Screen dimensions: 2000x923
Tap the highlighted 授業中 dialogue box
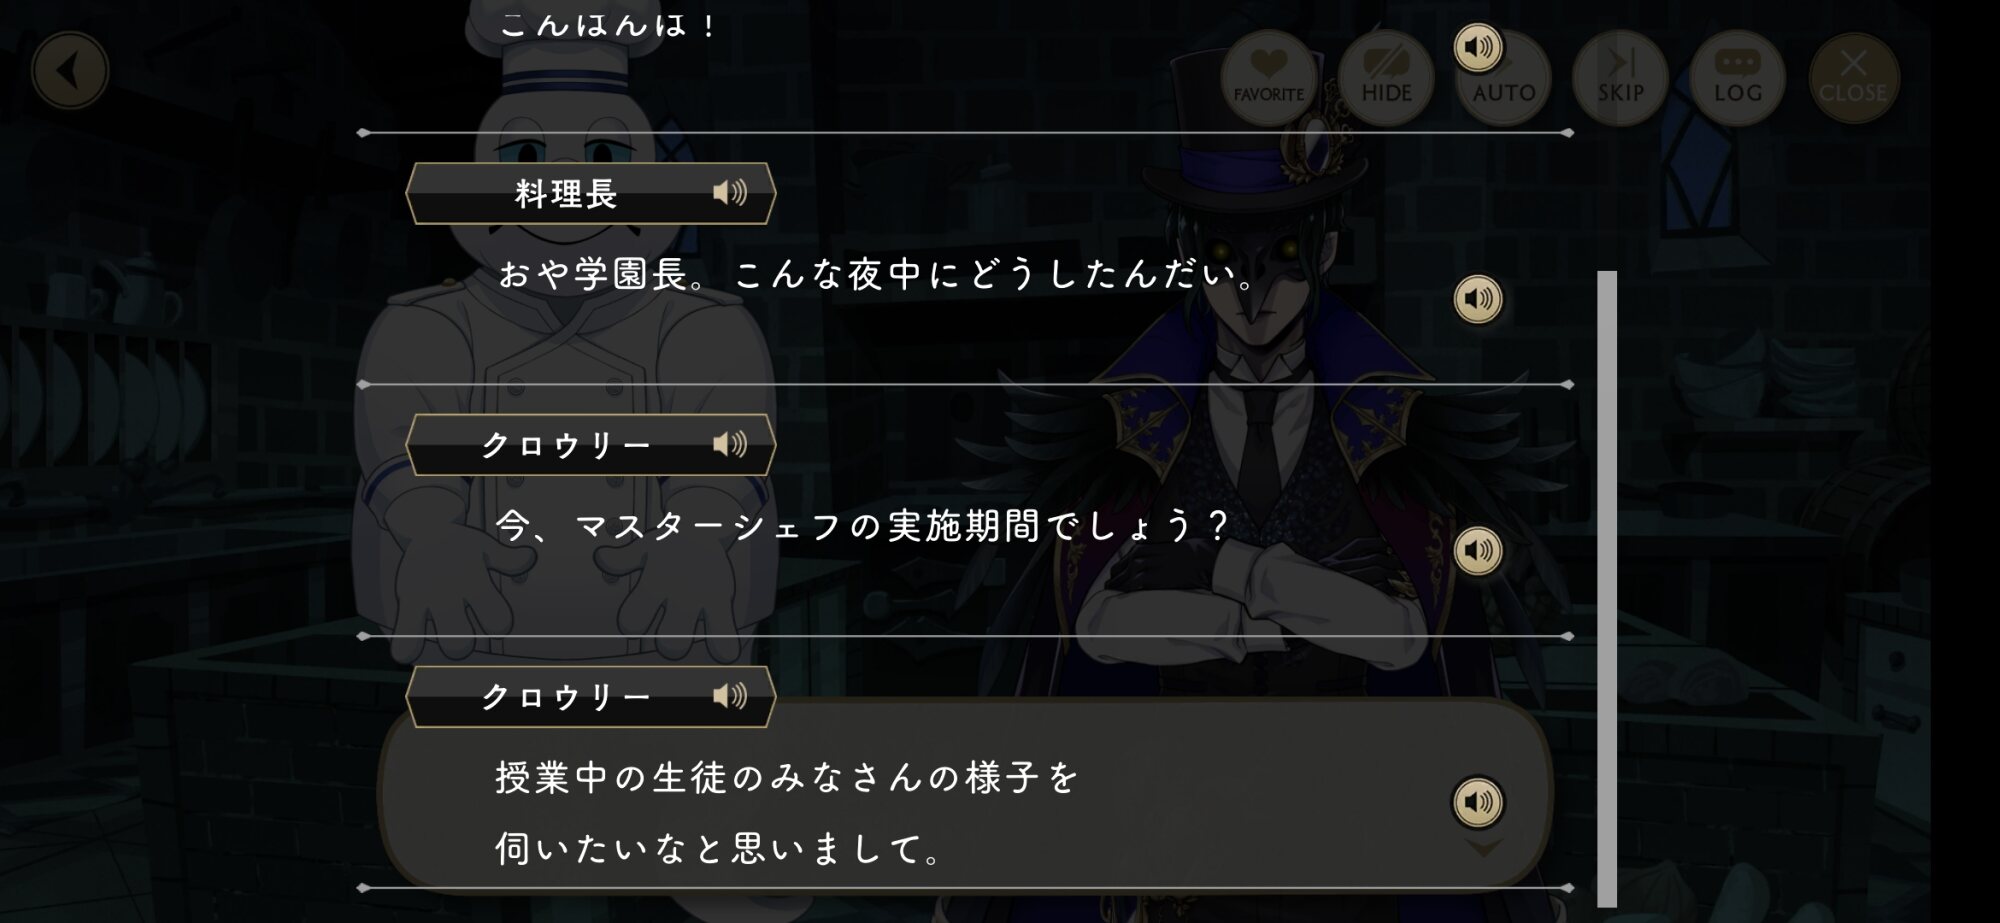click(x=965, y=795)
